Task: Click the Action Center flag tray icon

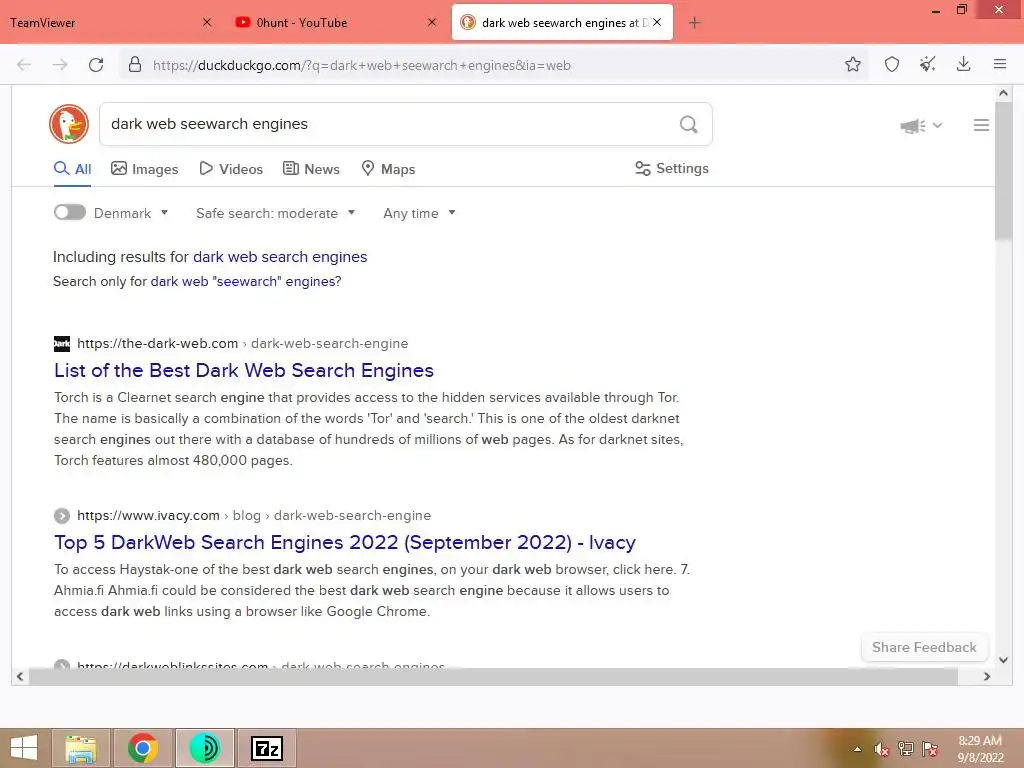Action: point(929,749)
